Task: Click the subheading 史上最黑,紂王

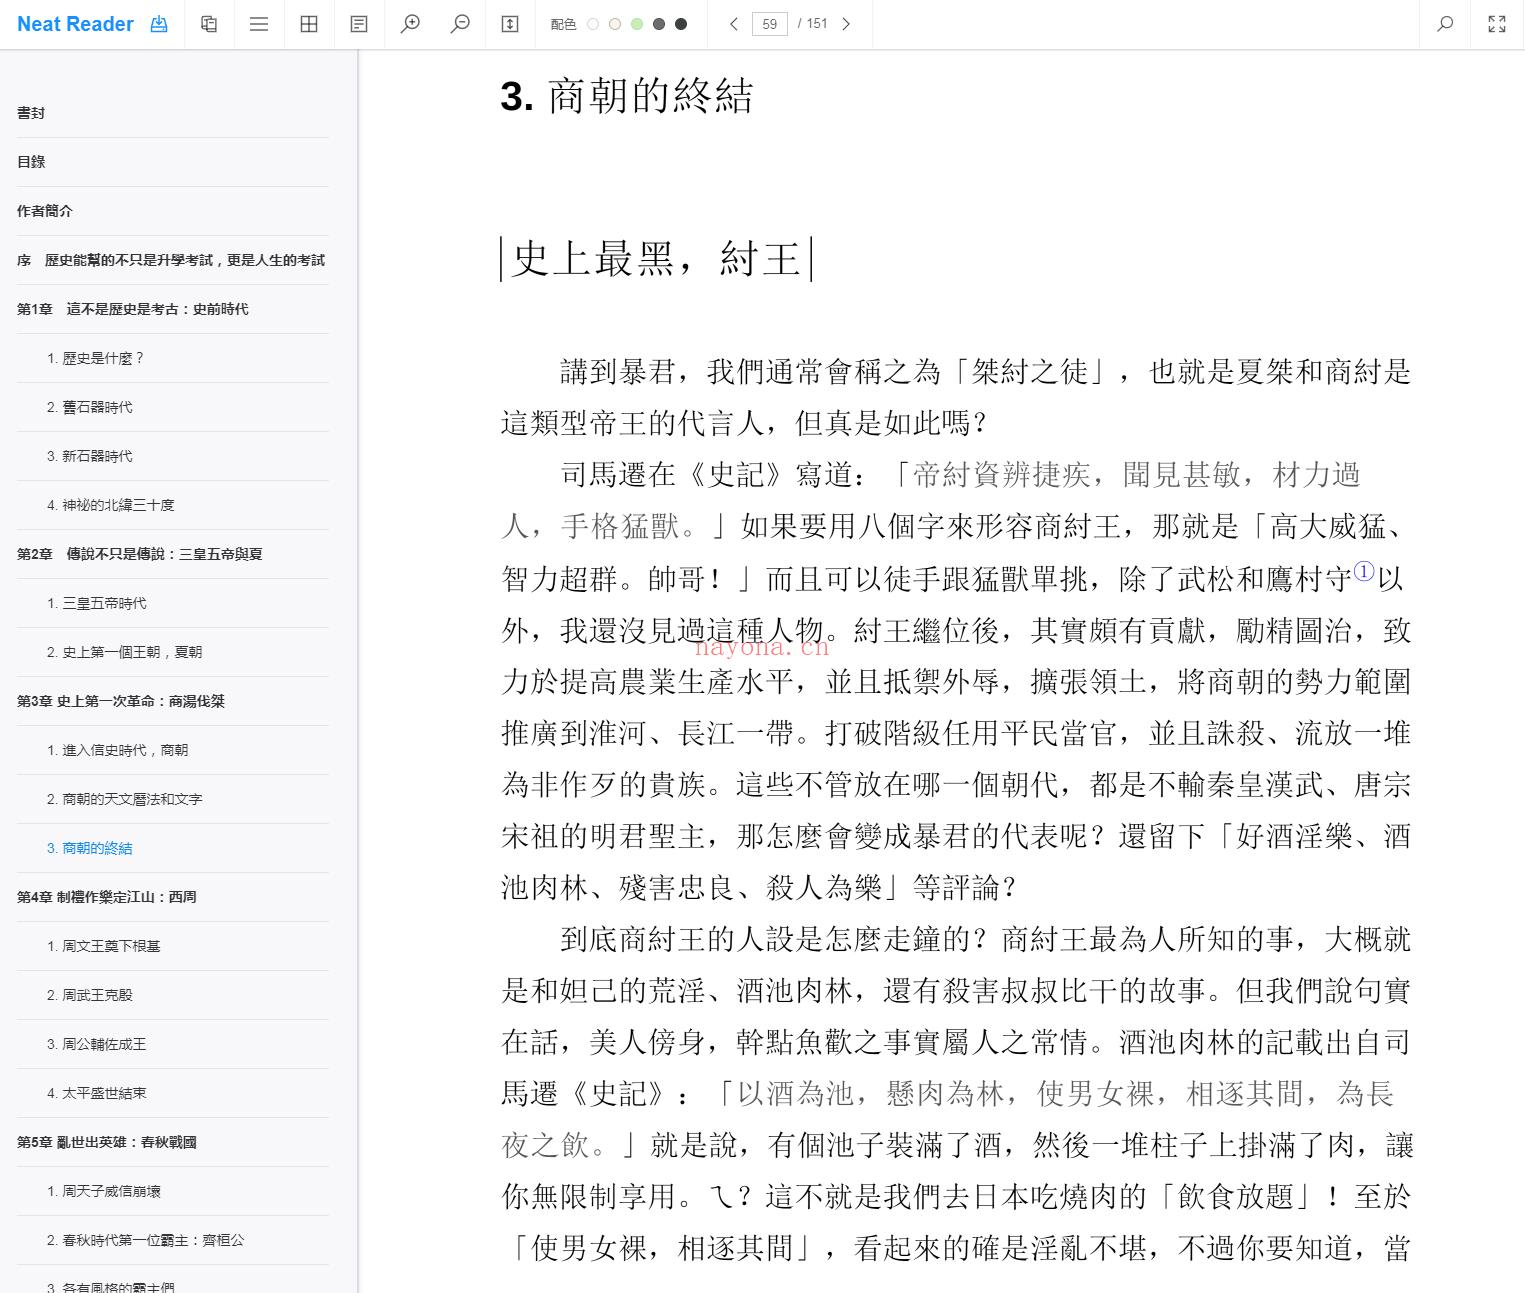Action: click(656, 260)
